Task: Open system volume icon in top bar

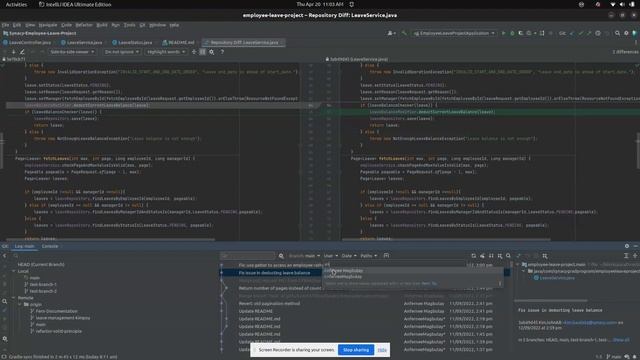Action: tap(622, 4)
